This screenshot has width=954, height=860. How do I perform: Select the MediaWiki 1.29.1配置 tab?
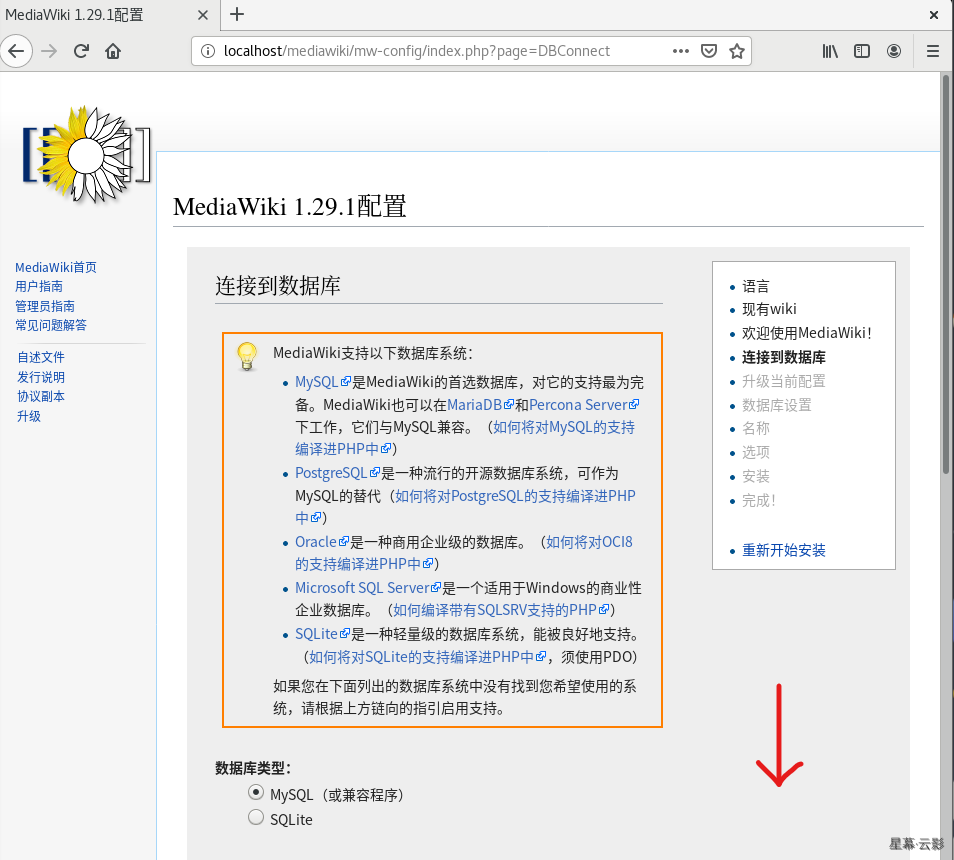(100, 14)
